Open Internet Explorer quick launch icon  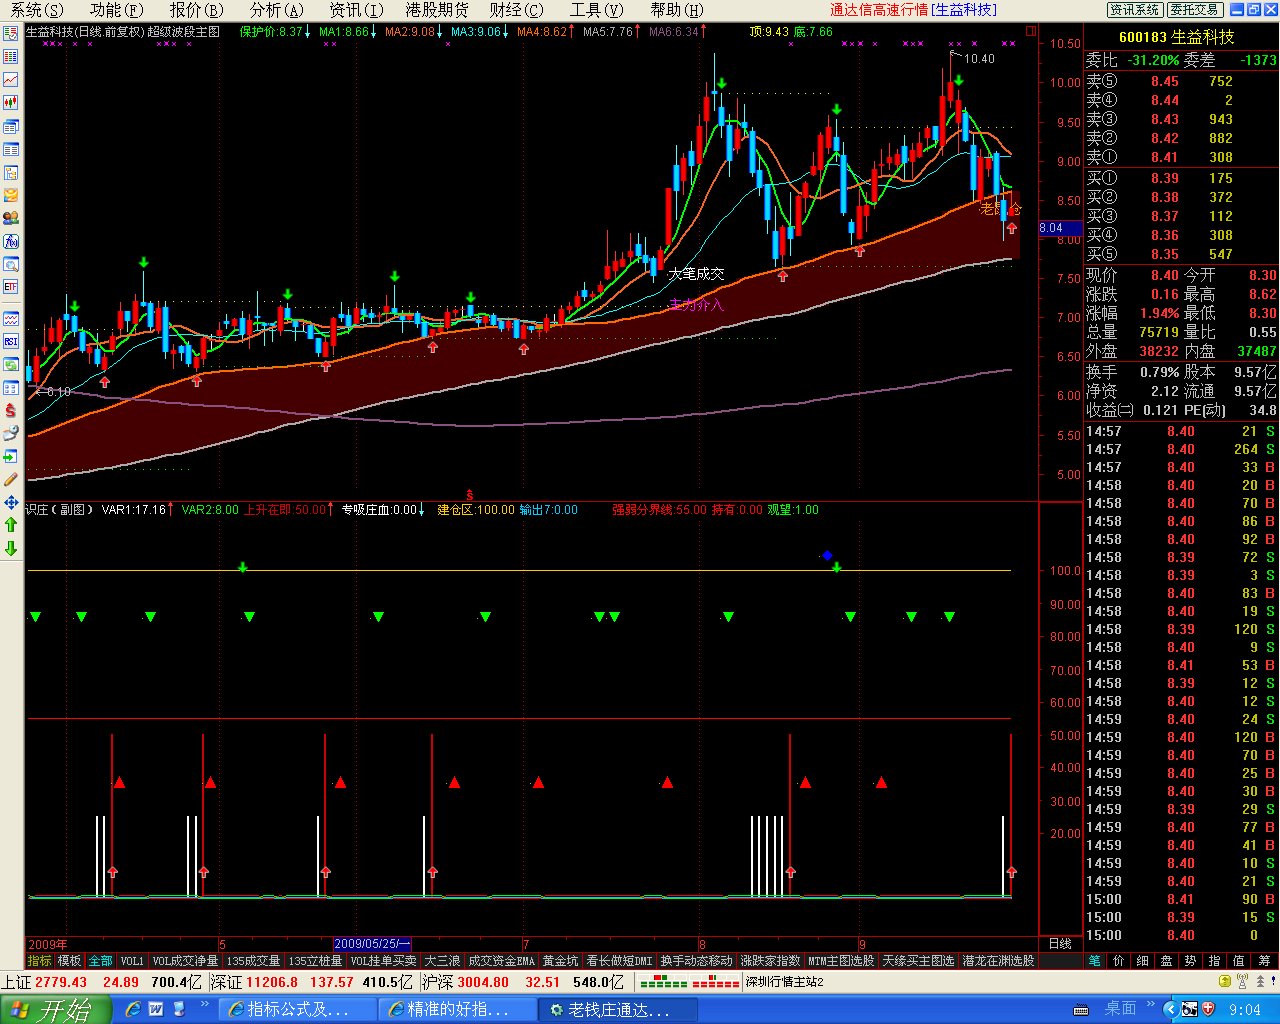pos(133,1009)
